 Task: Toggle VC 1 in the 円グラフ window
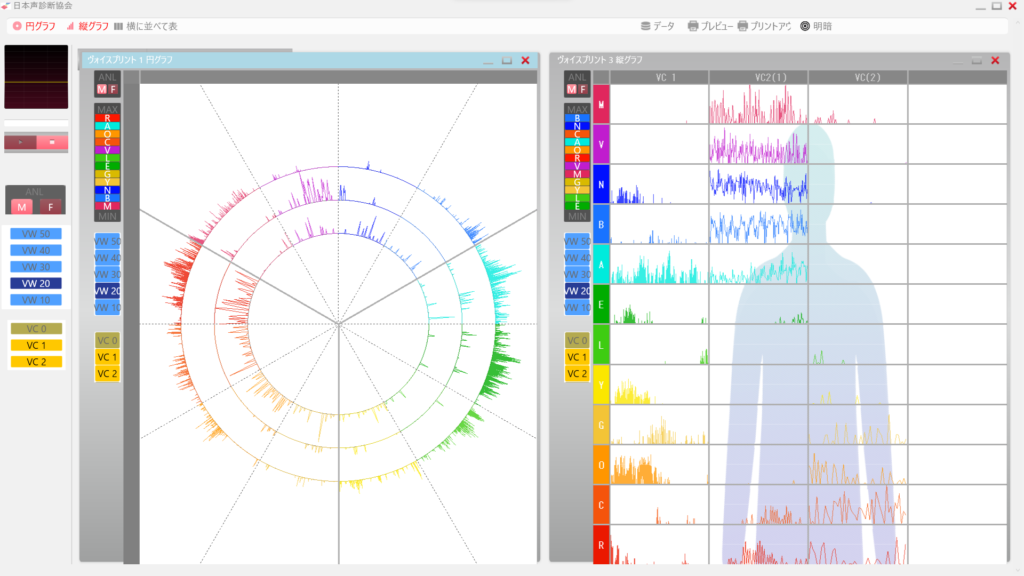tap(108, 357)
